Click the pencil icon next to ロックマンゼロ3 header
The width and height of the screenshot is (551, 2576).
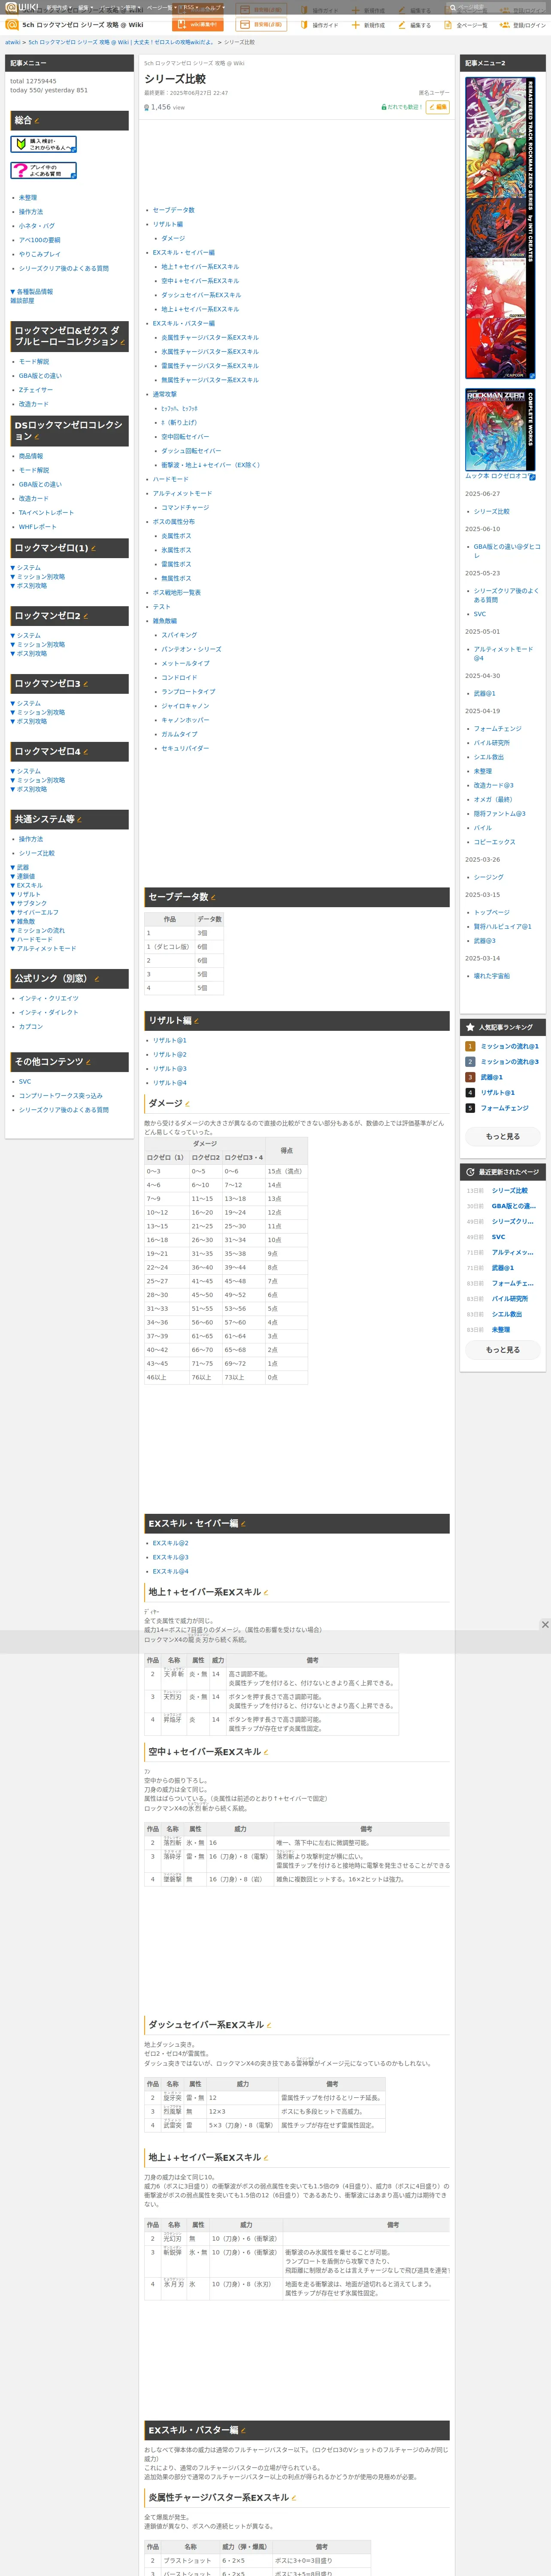pos(86,685)
